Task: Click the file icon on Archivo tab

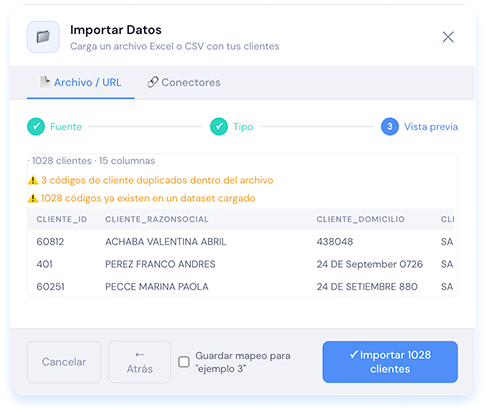Action: pos(45,82)
